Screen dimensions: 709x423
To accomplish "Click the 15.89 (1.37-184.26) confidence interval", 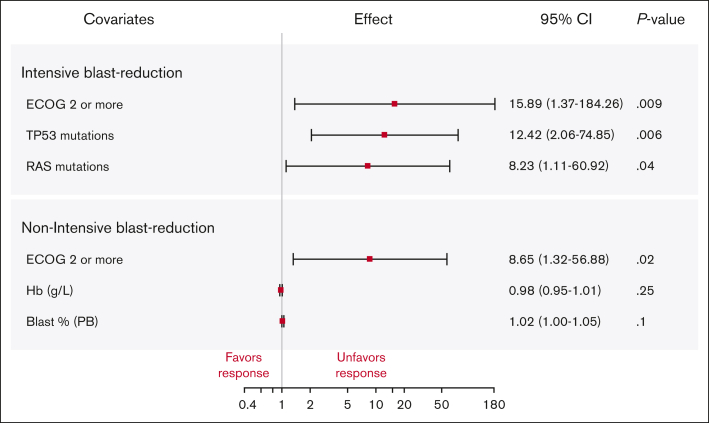I will coord(566,104).
